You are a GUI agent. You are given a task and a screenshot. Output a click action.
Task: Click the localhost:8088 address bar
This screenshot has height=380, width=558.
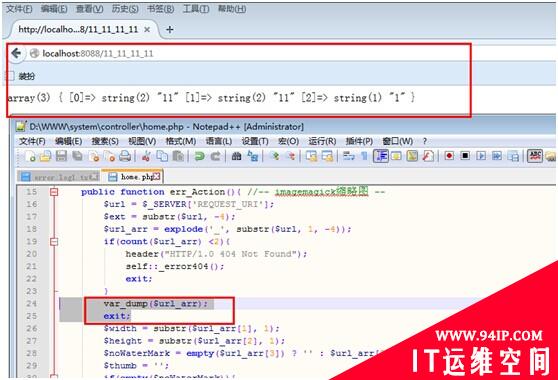(249, 54)
